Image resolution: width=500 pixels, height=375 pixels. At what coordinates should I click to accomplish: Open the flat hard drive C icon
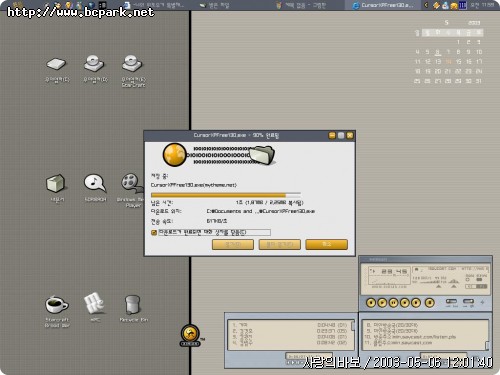(56, 64)
